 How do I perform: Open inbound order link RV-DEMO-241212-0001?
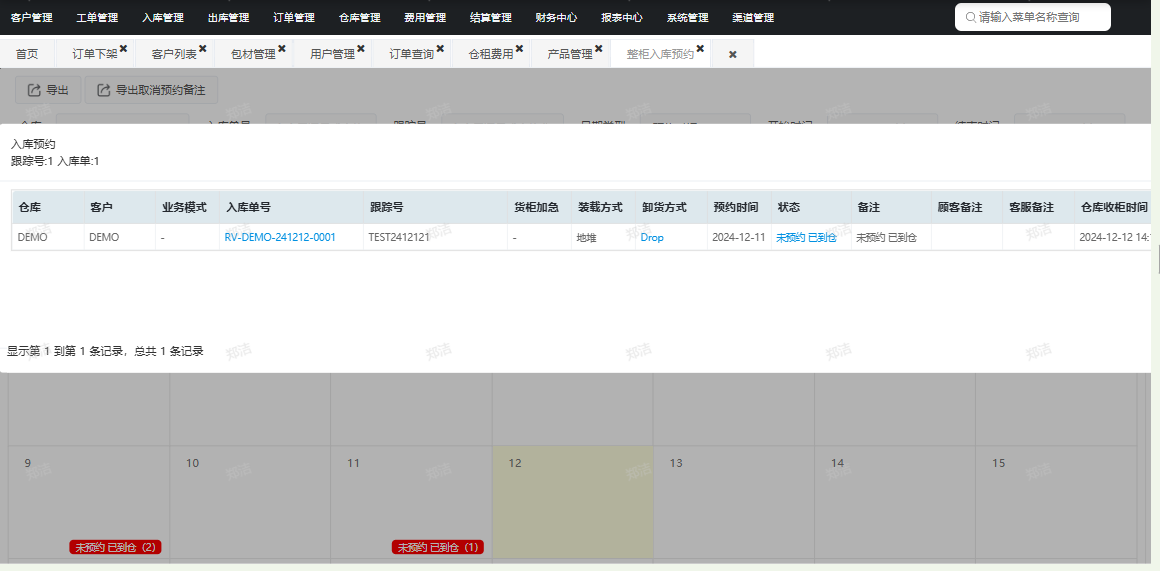[280, 237]
